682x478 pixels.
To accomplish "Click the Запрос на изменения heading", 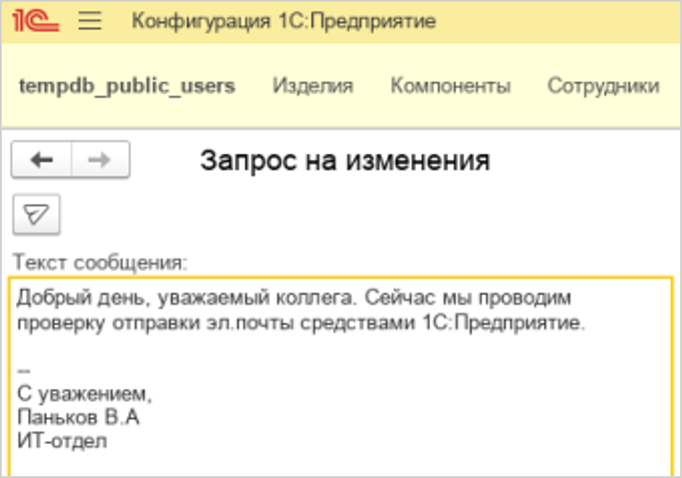I will 345,160.
